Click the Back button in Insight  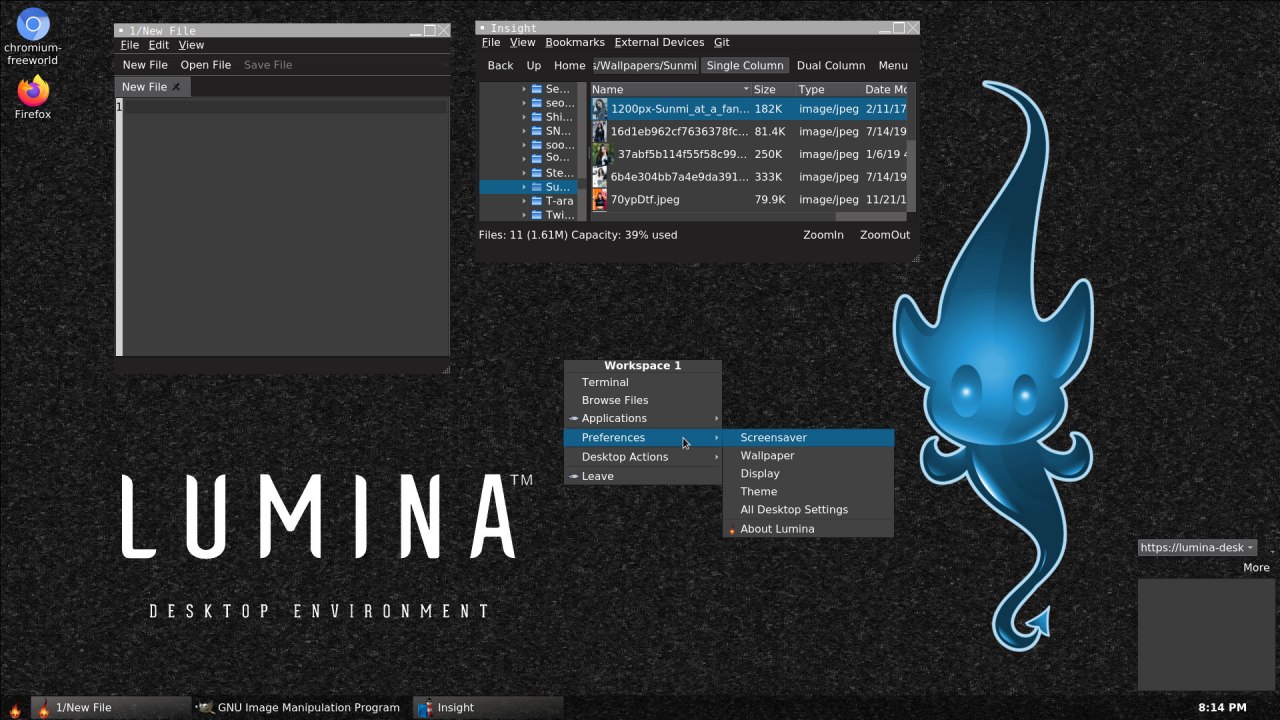point(500,66)
